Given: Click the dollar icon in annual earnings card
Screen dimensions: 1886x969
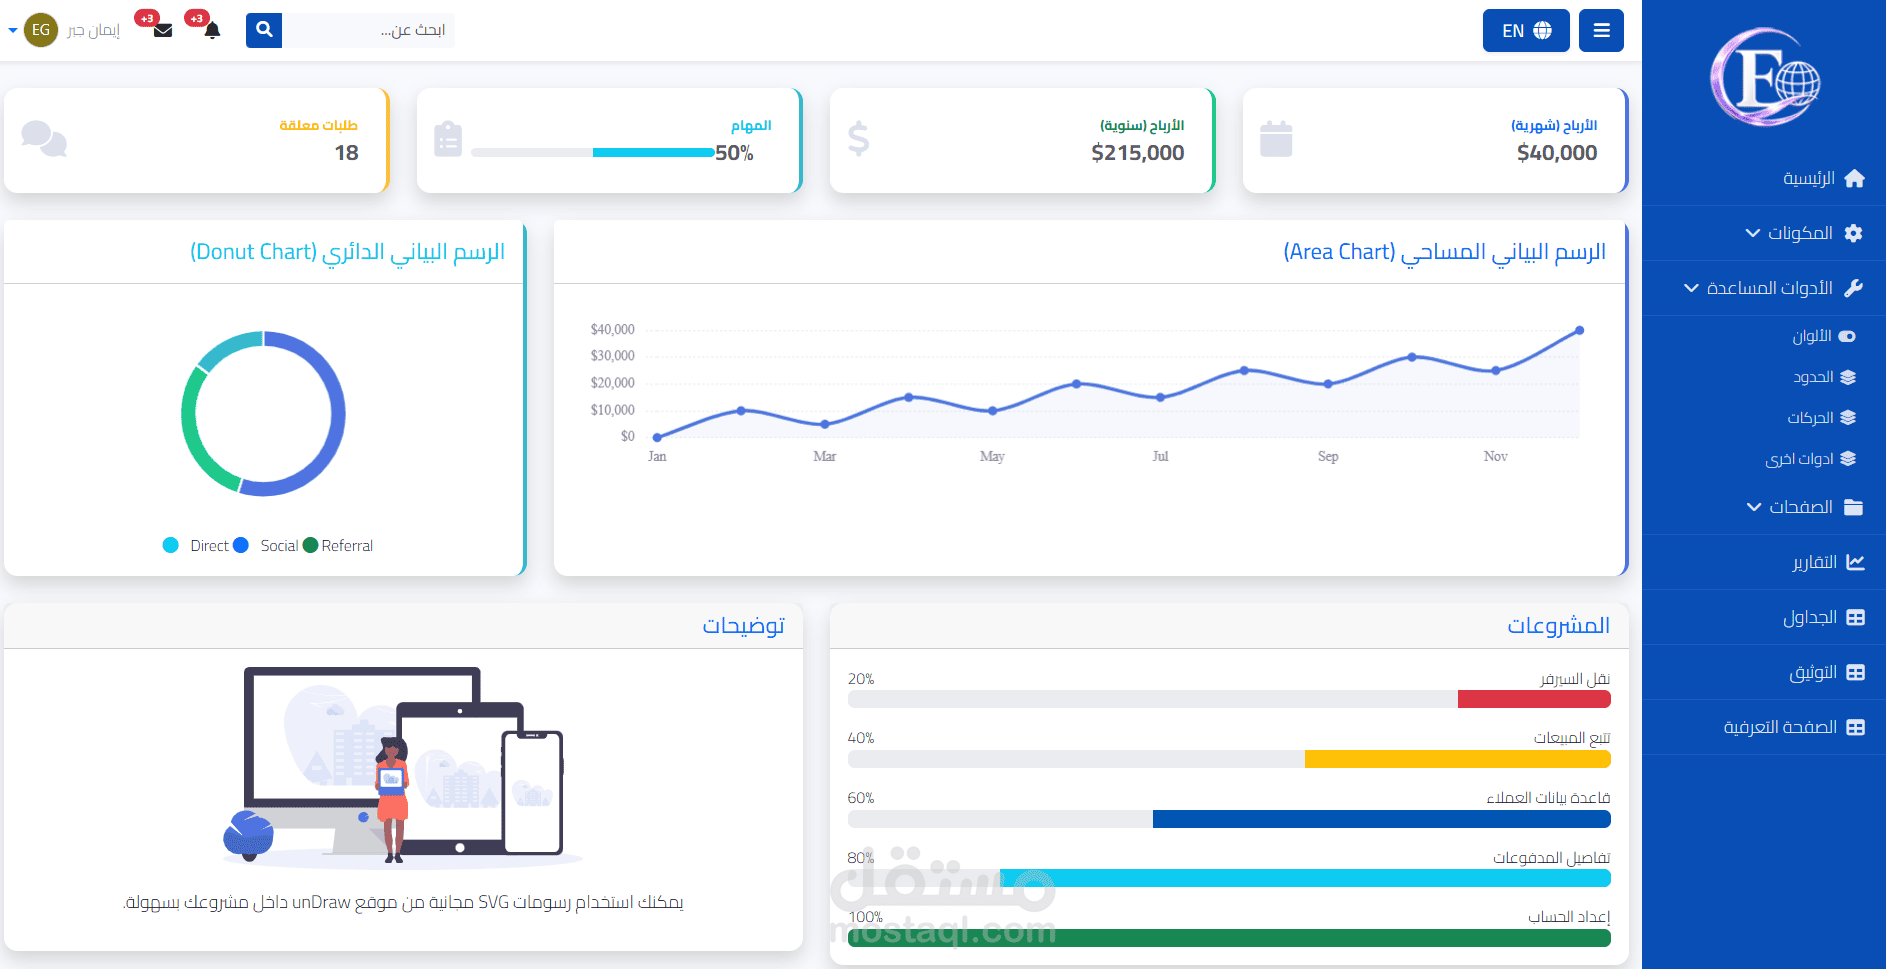Looking at the screenshot, I should point(858,139).
